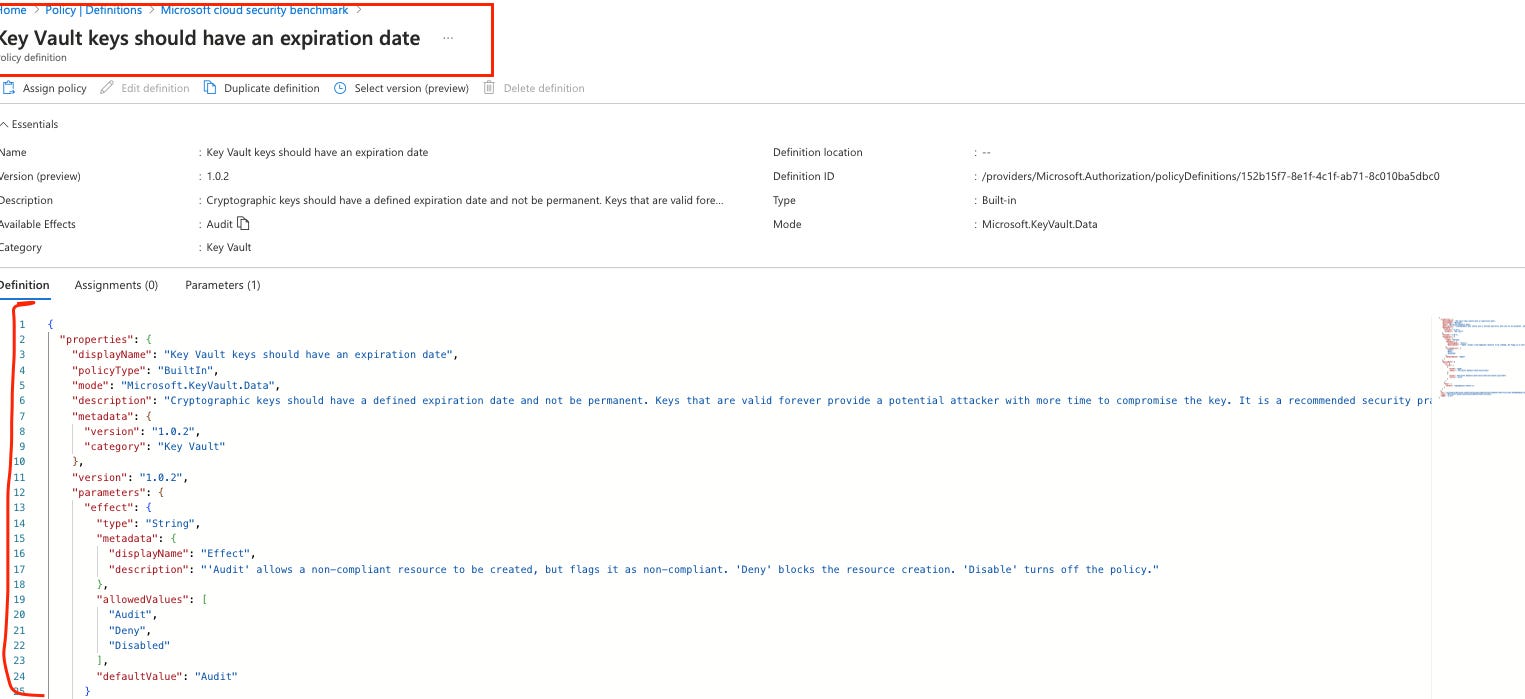Image resolution: width=1525 pixels, height=699 pixels.
Task: Click the Assign policy button
Action: tap(44, 88)
